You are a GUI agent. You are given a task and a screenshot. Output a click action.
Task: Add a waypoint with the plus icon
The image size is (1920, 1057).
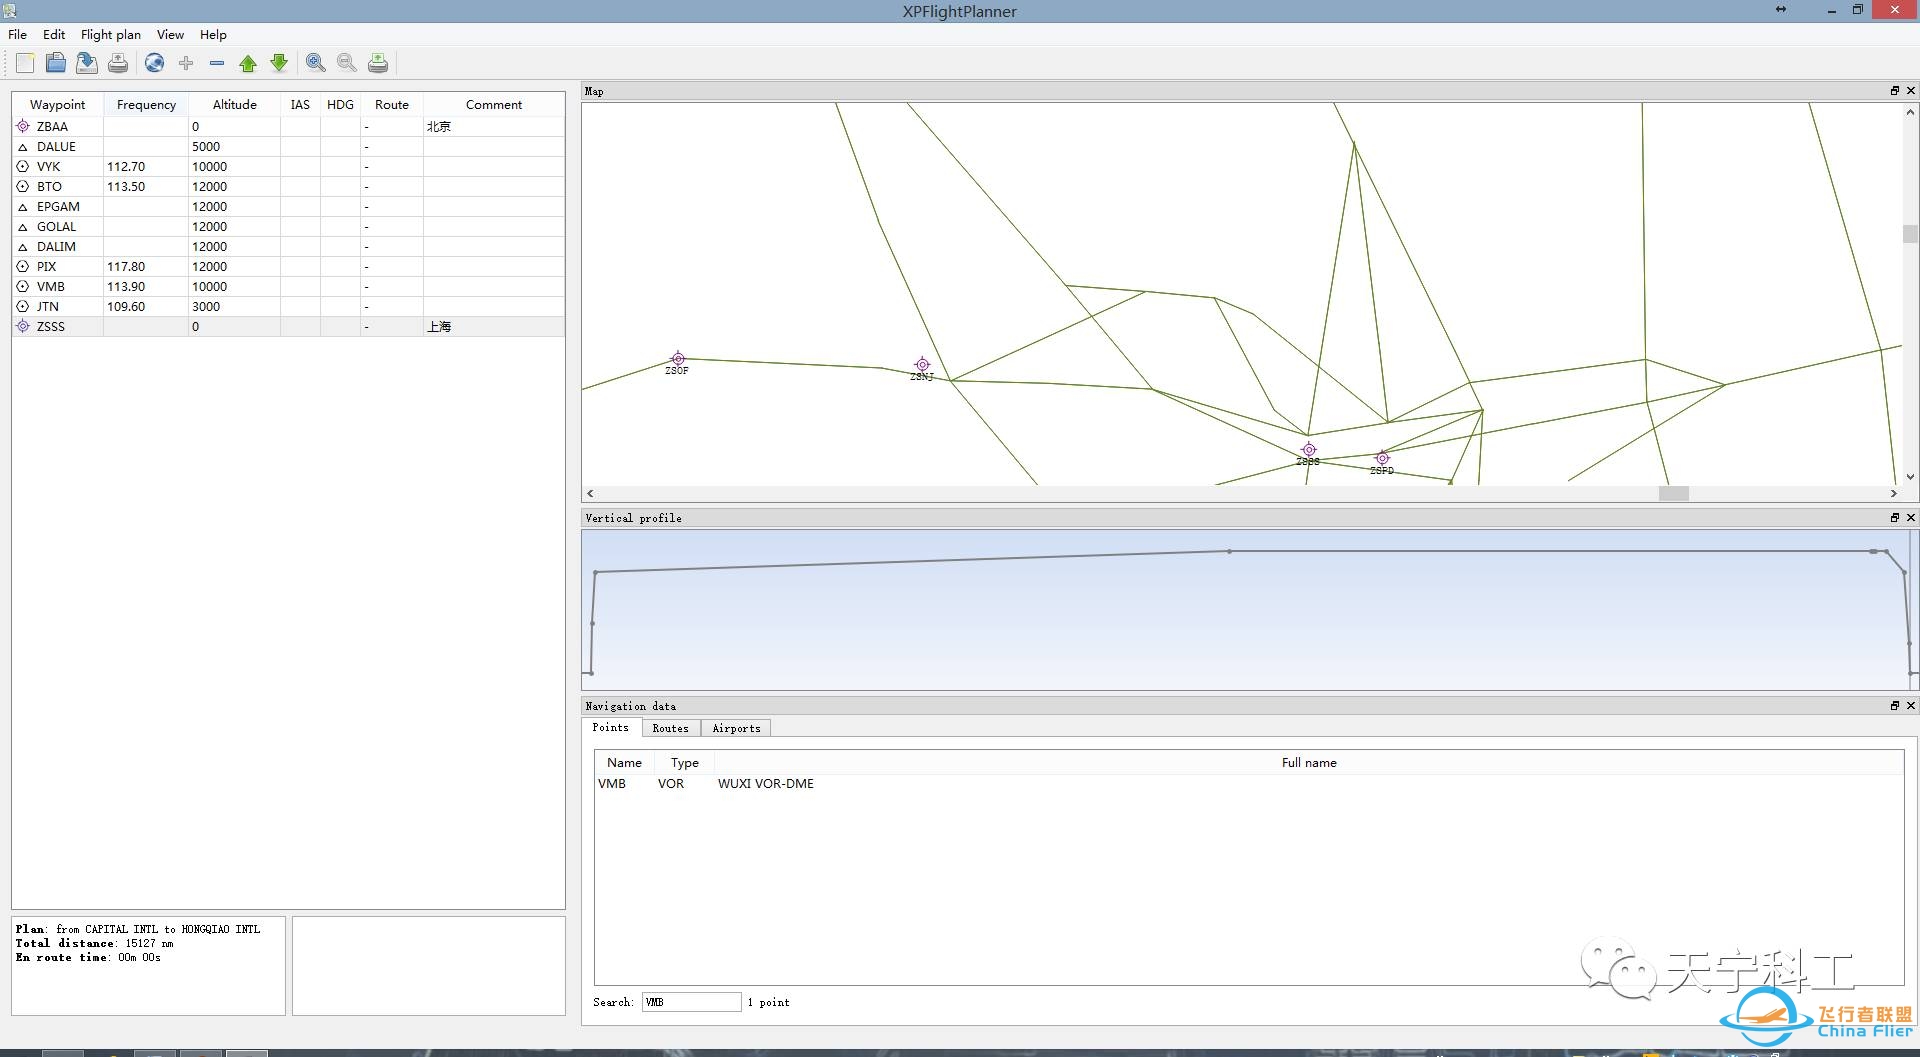[186, 63]
